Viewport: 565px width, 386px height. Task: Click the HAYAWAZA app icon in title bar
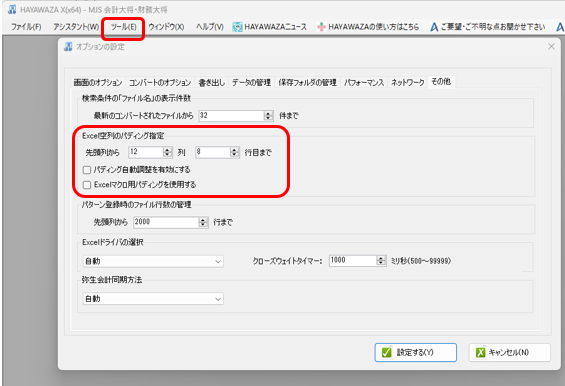(12, 9)
